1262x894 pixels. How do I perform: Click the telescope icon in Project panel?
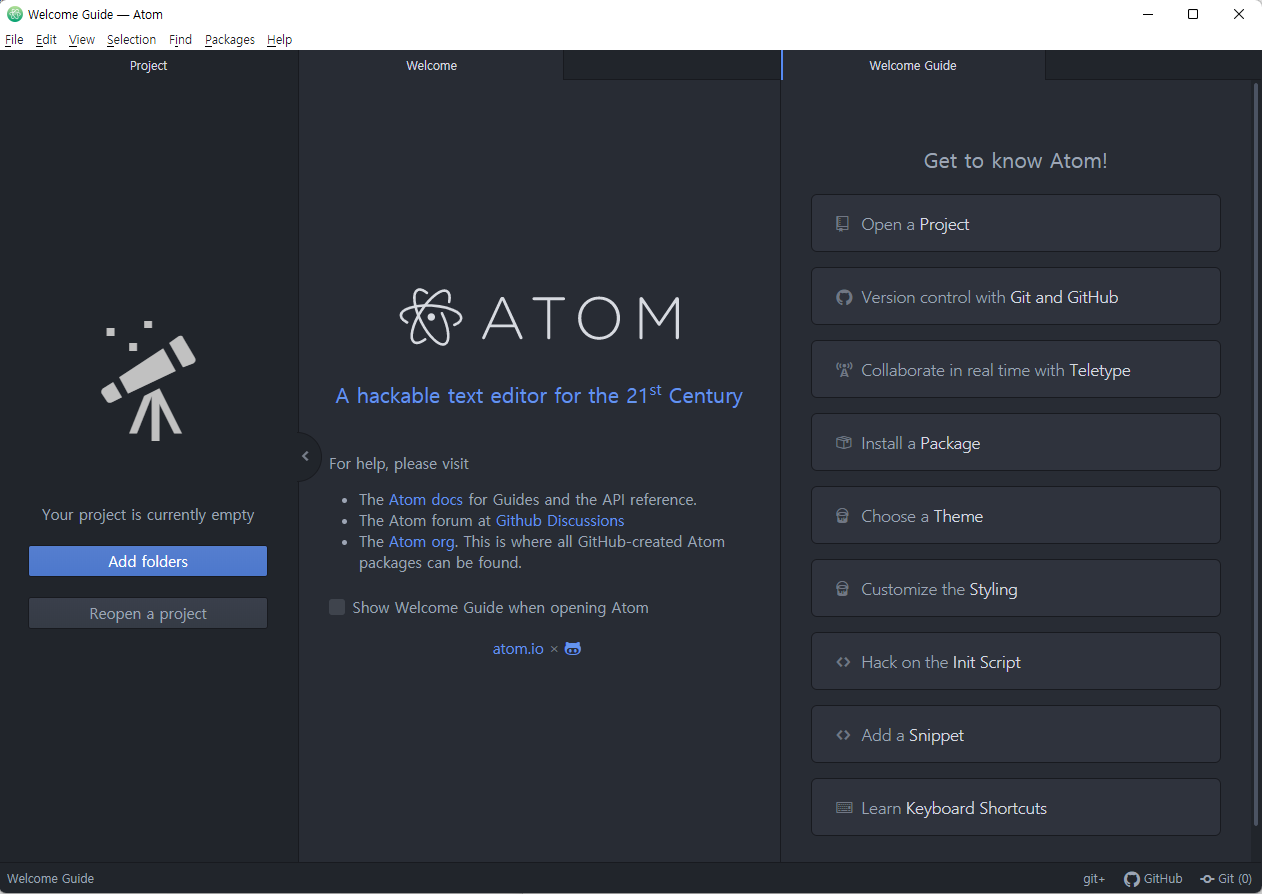tap(148, 381)
